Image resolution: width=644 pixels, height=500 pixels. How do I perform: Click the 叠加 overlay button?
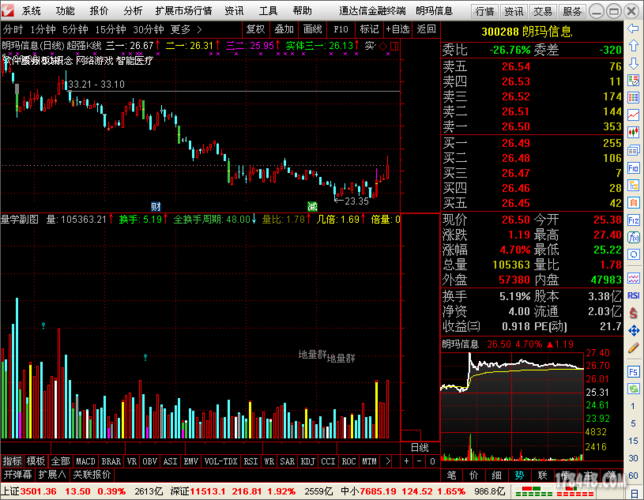point(284,29)
